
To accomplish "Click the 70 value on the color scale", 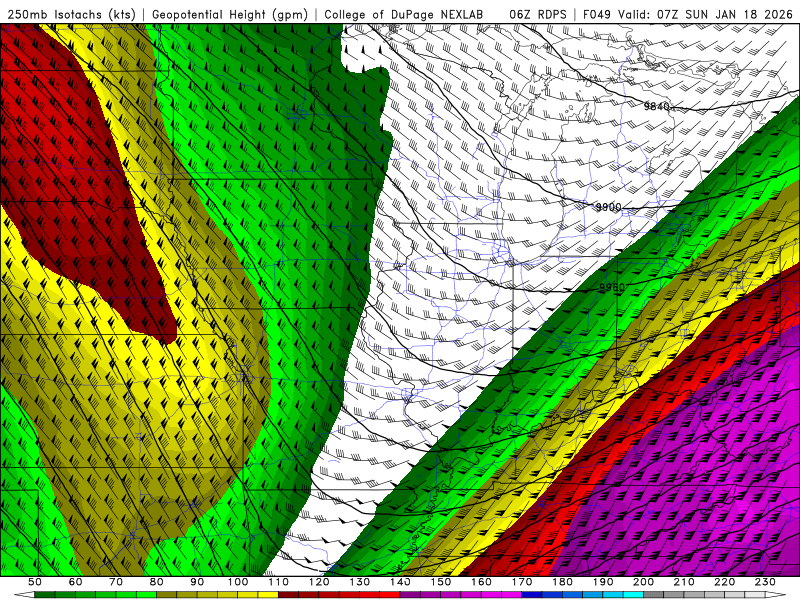I will pos(116,582).
